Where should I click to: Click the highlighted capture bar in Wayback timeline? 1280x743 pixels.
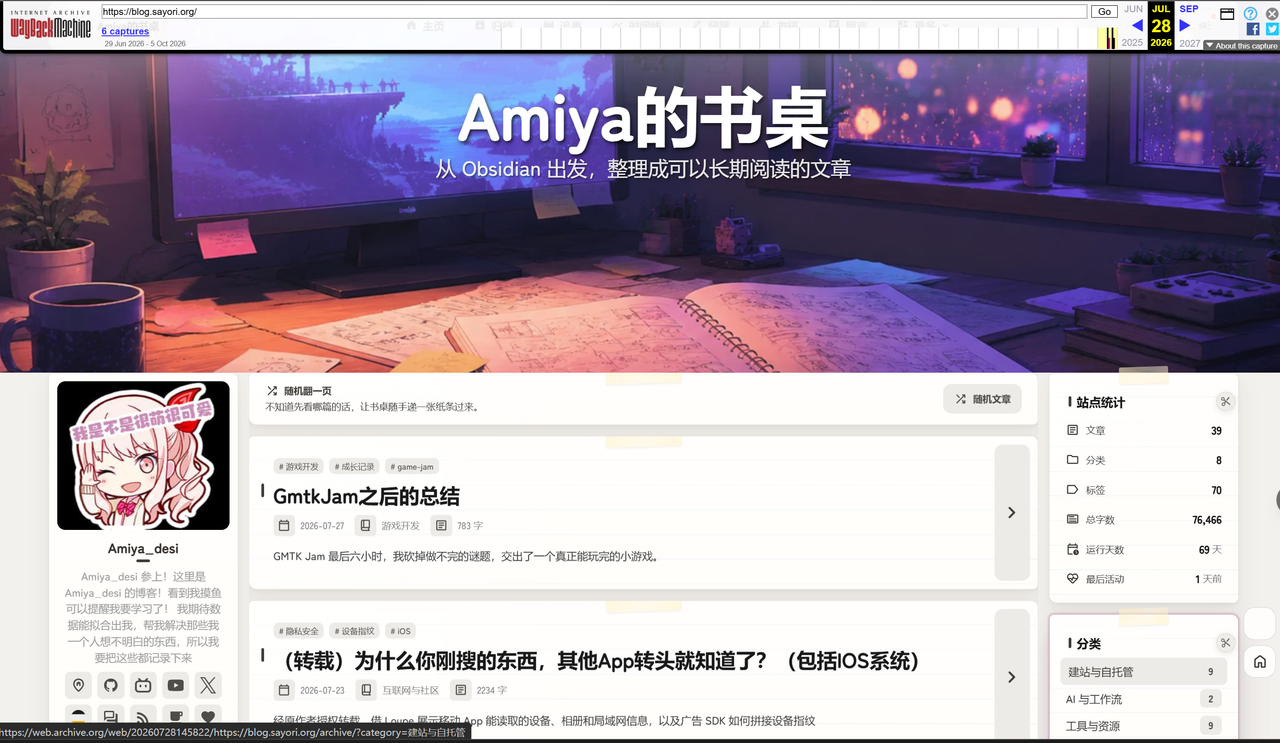coord(1108,38)
